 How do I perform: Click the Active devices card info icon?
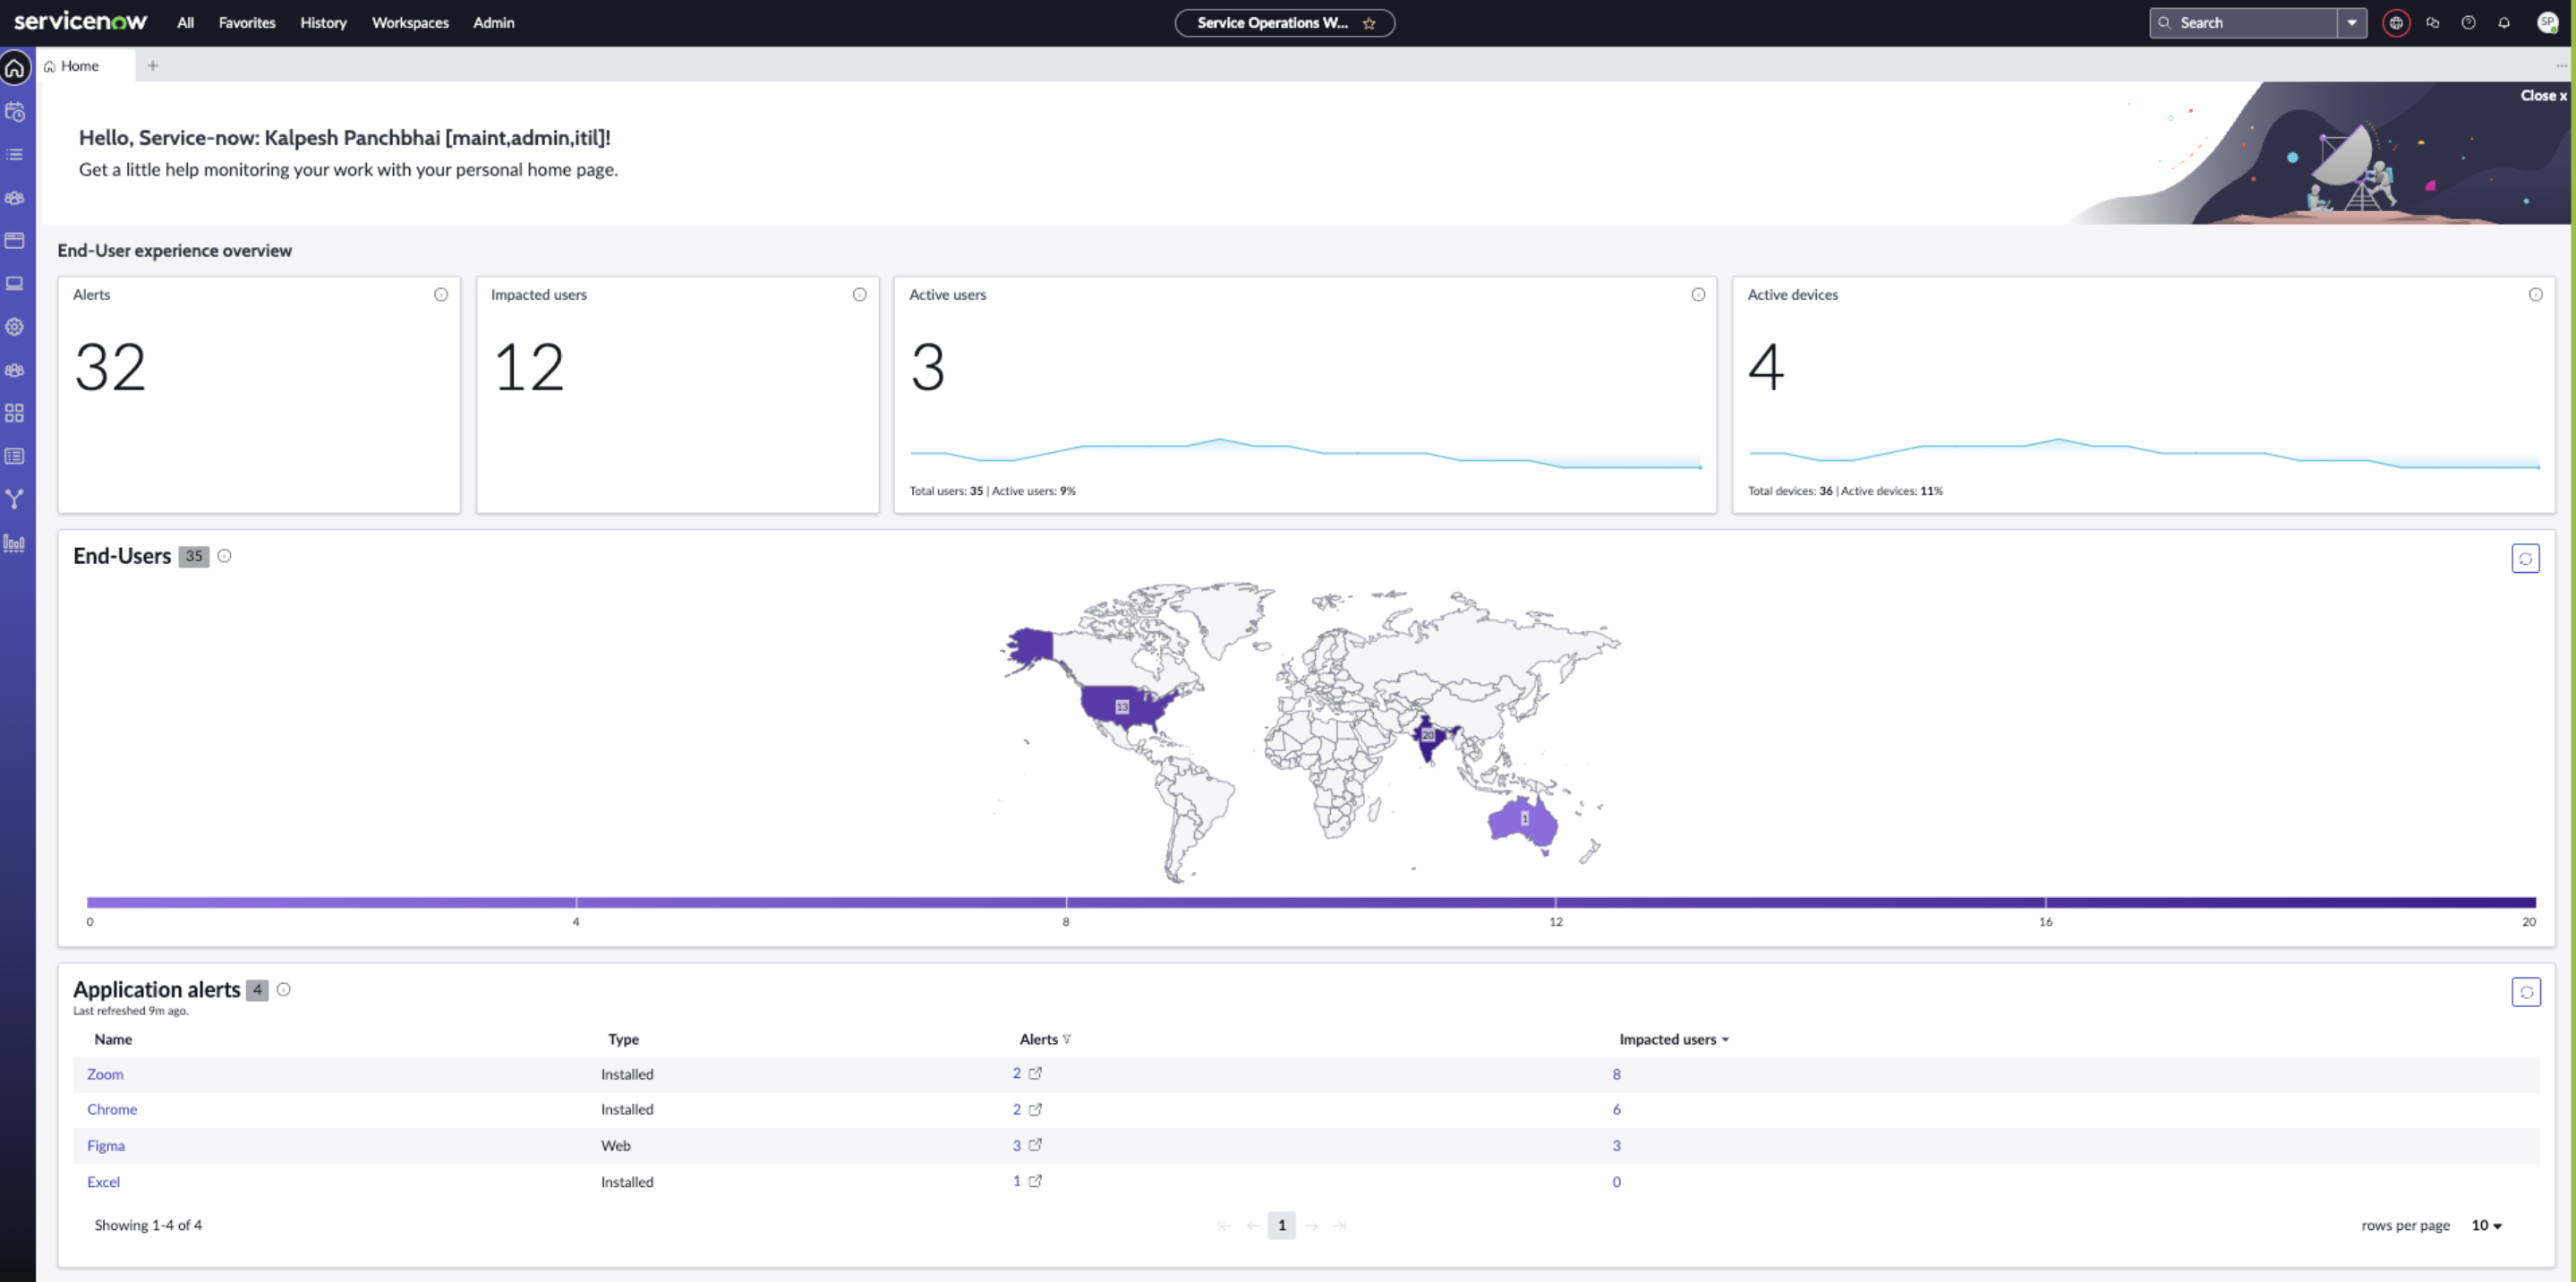point(2536,294)
